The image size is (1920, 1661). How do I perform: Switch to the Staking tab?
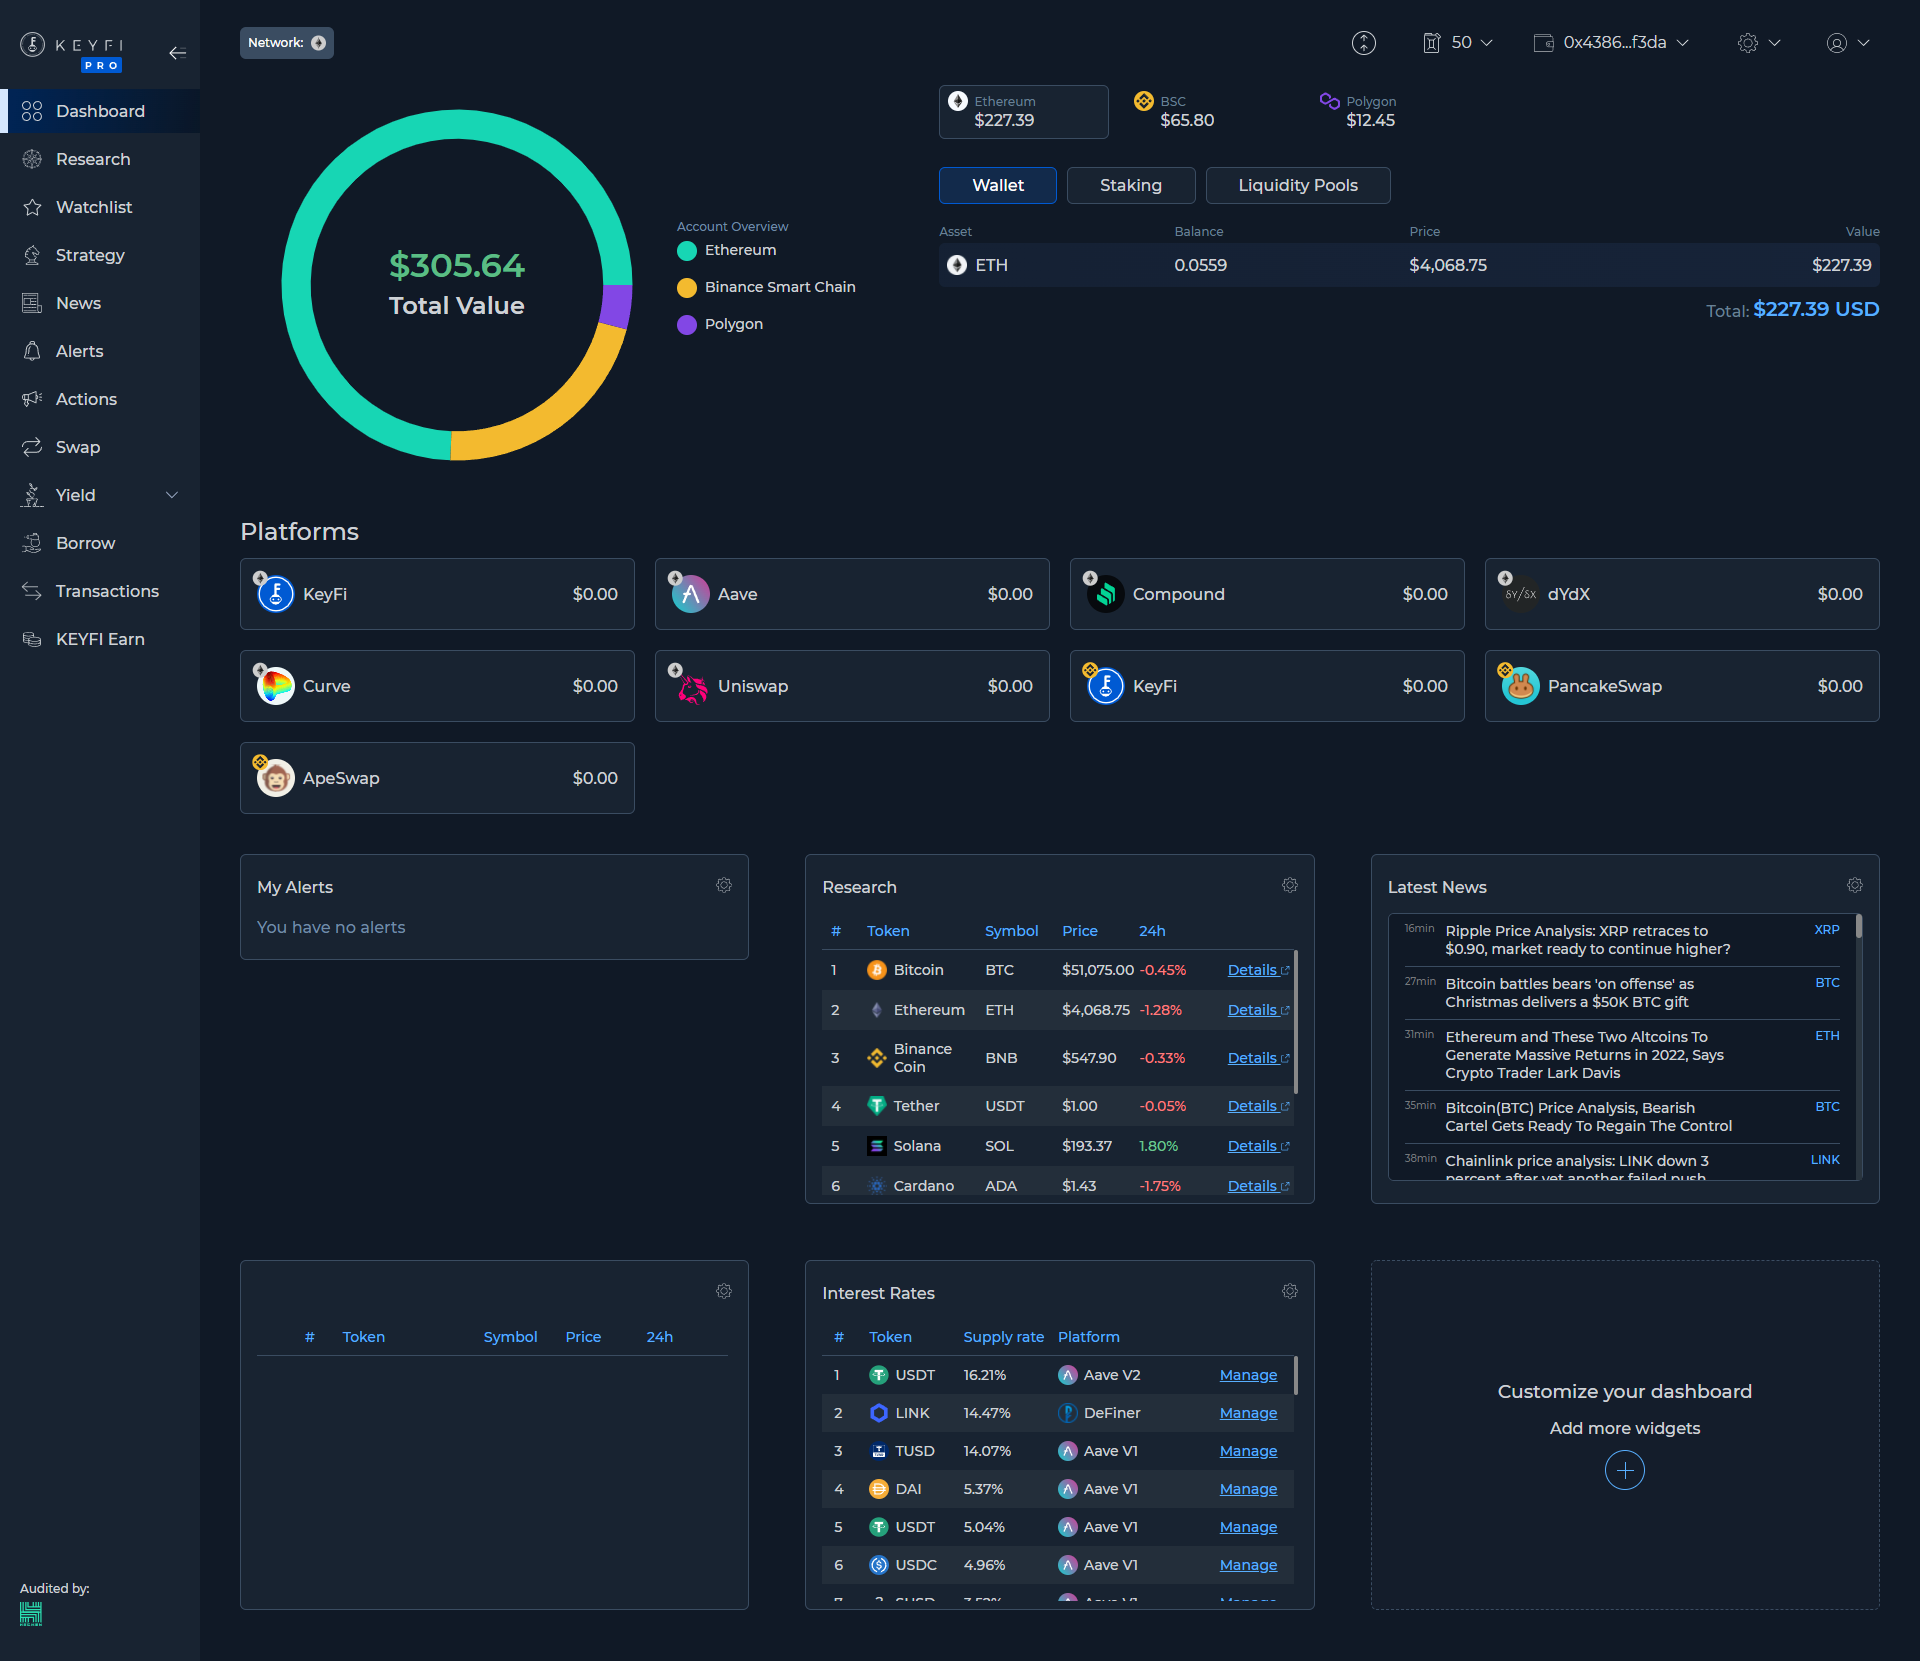[1131, 185]
